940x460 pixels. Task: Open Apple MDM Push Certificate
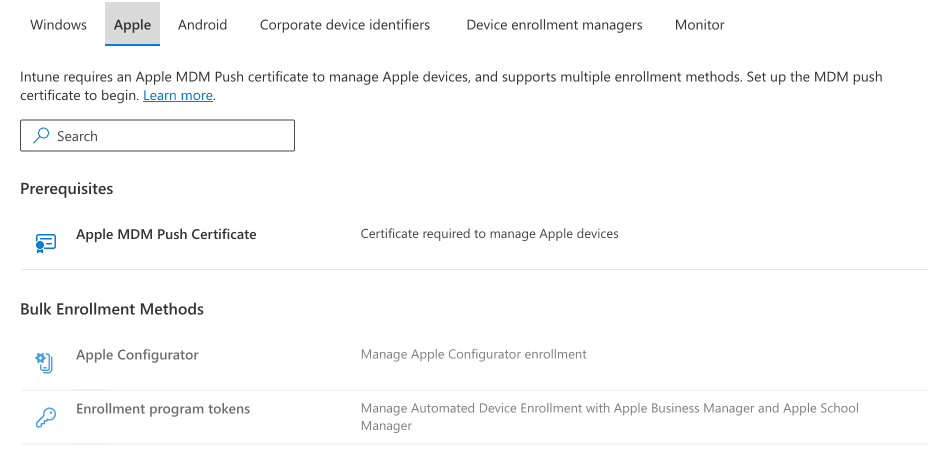(166, 234)
